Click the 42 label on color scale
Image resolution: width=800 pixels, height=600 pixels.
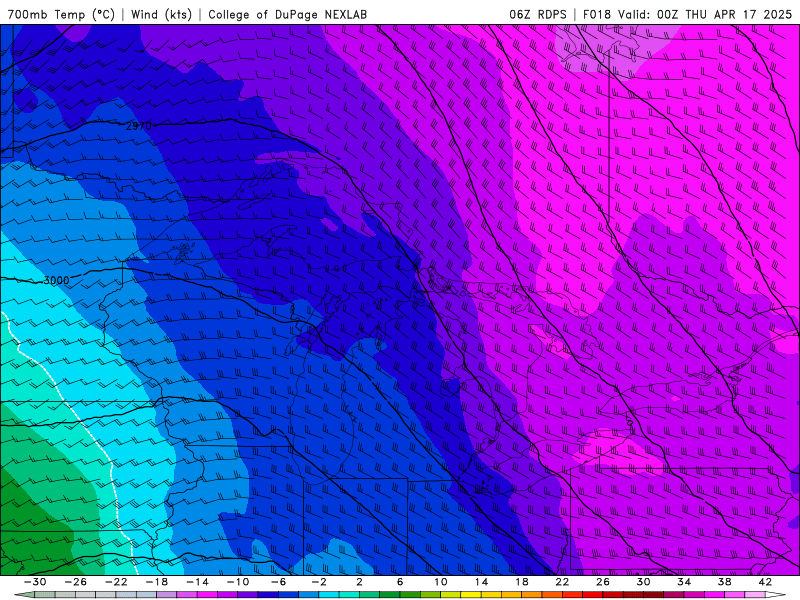click(x=764, y=582)
